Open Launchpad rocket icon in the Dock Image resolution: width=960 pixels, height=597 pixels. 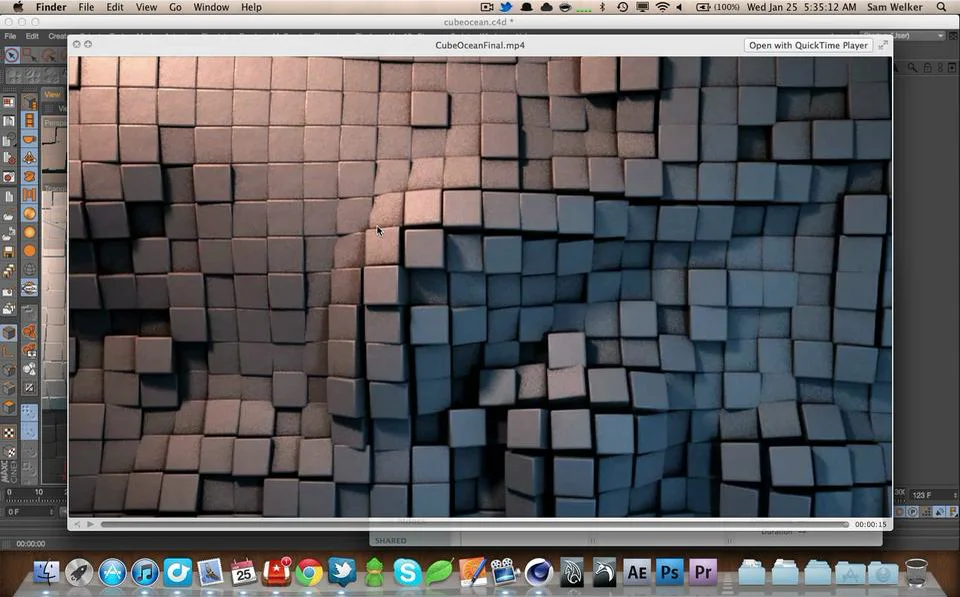click(x=79, y=573)
